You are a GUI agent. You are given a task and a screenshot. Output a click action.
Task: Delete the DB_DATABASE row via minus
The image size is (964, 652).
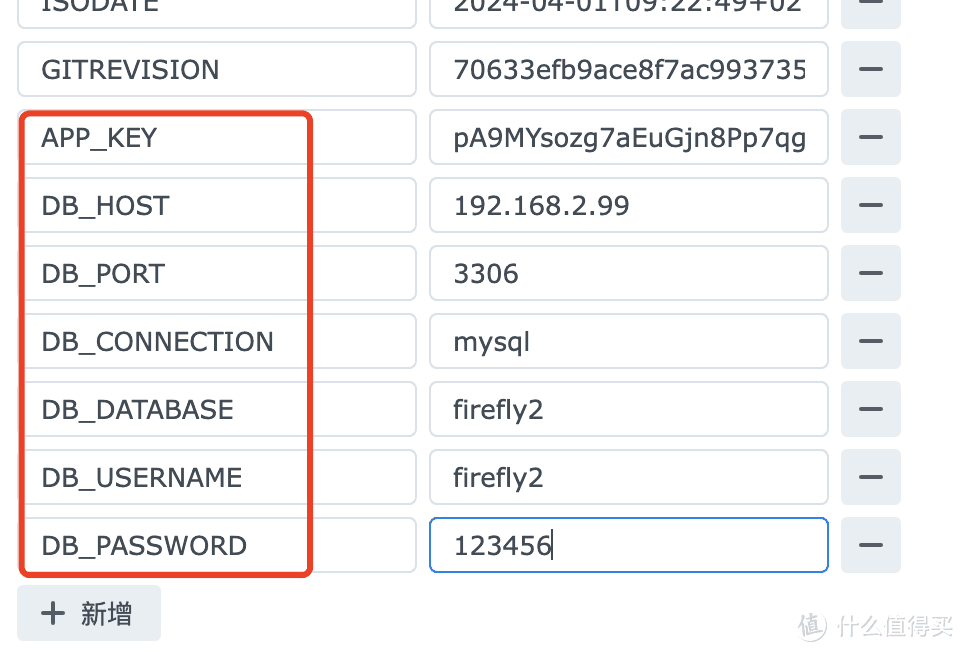tap(870, 410)
